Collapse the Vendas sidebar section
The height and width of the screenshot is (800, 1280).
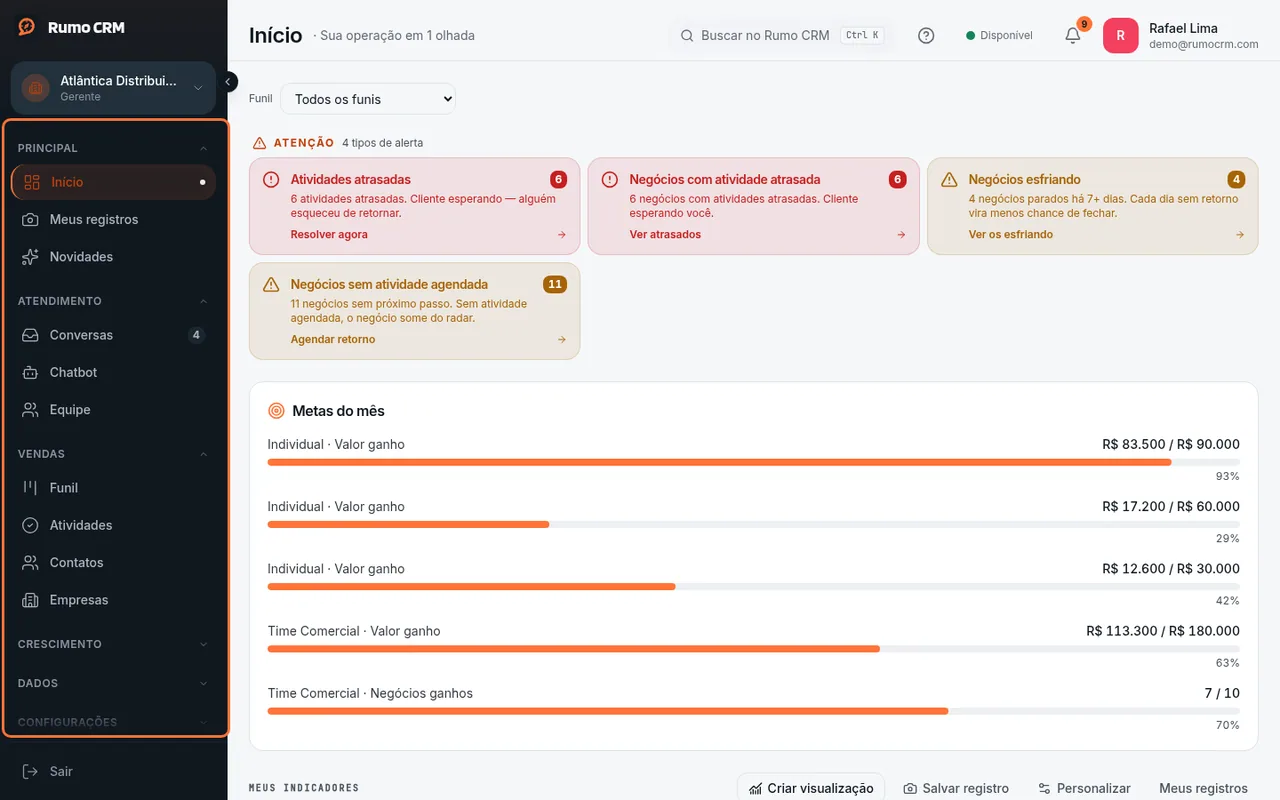point(113,454)
